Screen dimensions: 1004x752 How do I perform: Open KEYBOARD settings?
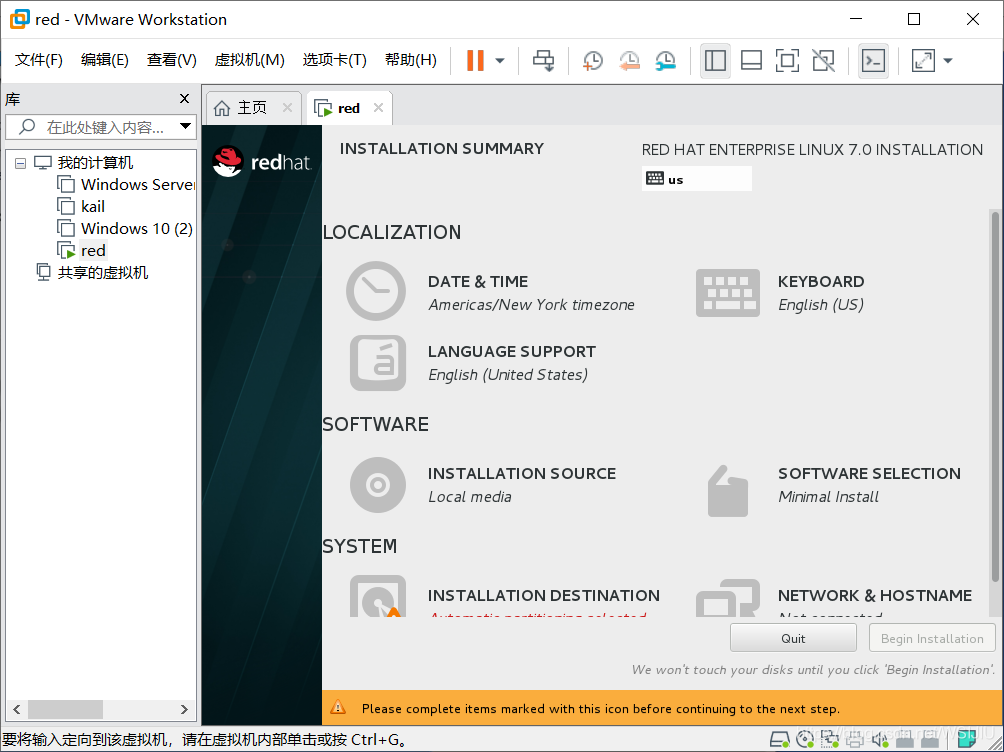point(821,282)
